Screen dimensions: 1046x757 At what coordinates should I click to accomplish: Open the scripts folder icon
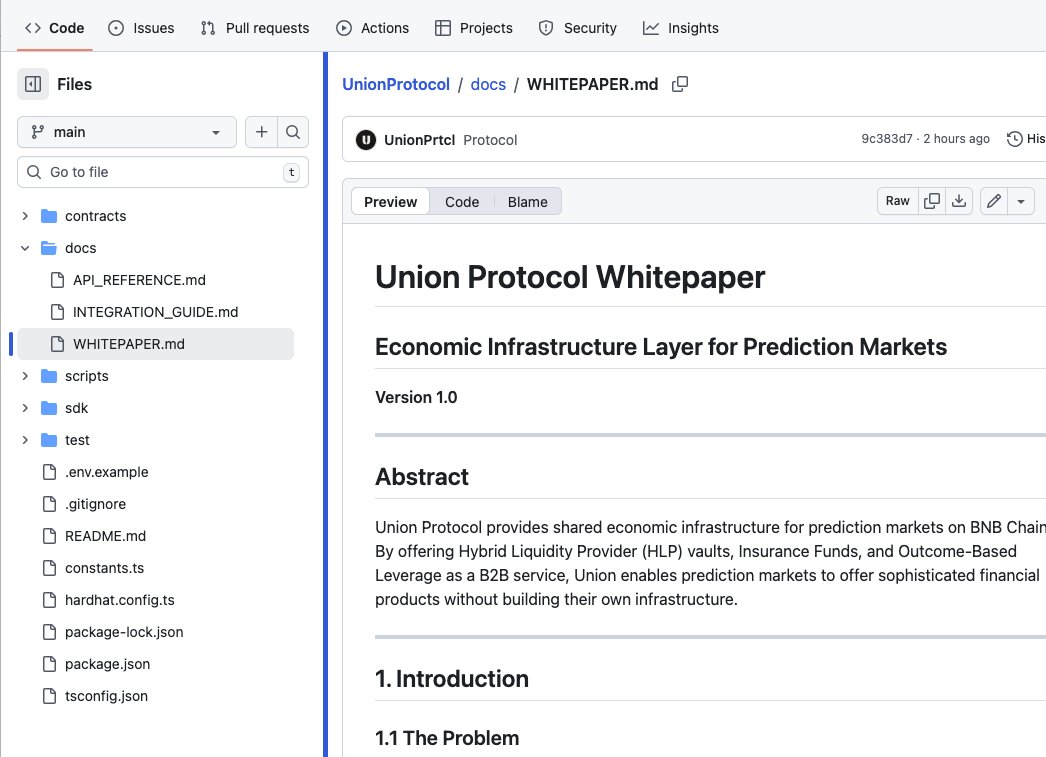tap(49, 376)
